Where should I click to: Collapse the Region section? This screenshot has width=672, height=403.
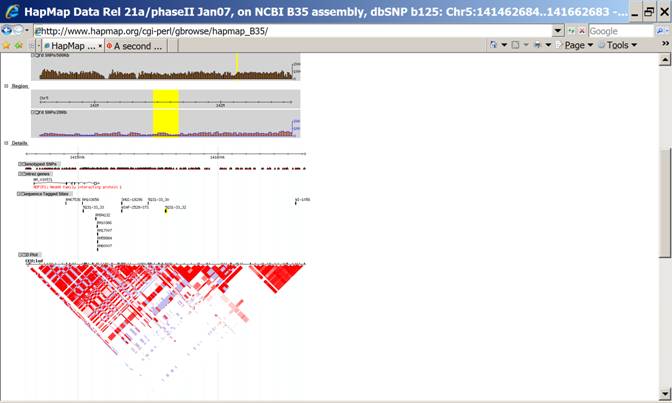click(x=6, y=86)
